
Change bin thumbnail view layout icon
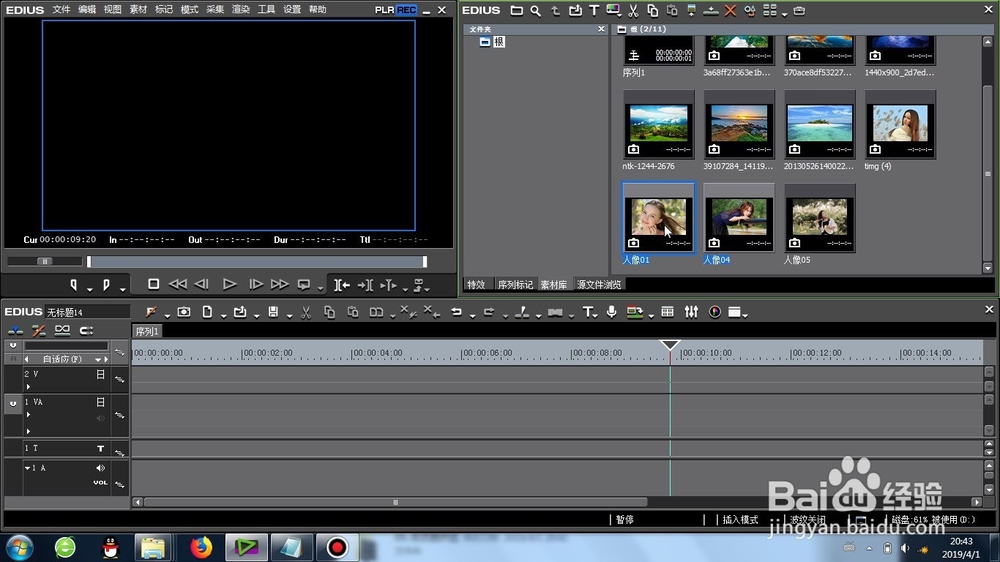tap(770, 10)
